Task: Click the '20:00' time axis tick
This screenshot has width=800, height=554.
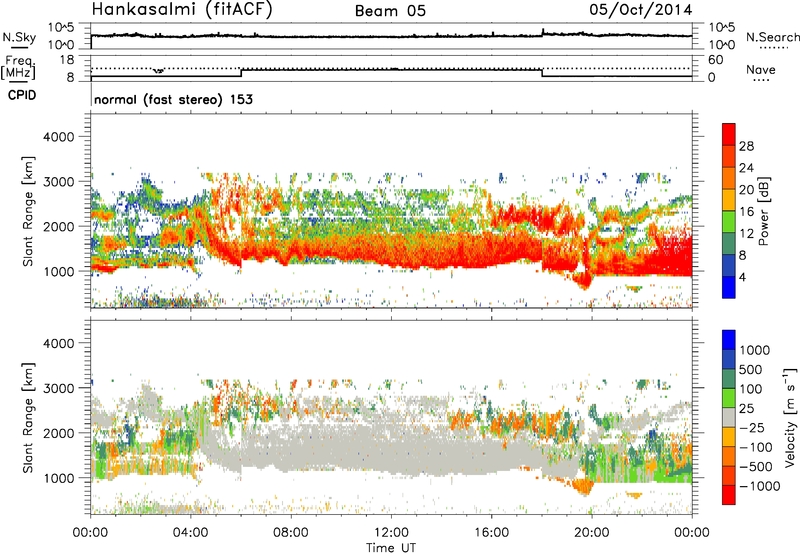Action: (591, 533)
